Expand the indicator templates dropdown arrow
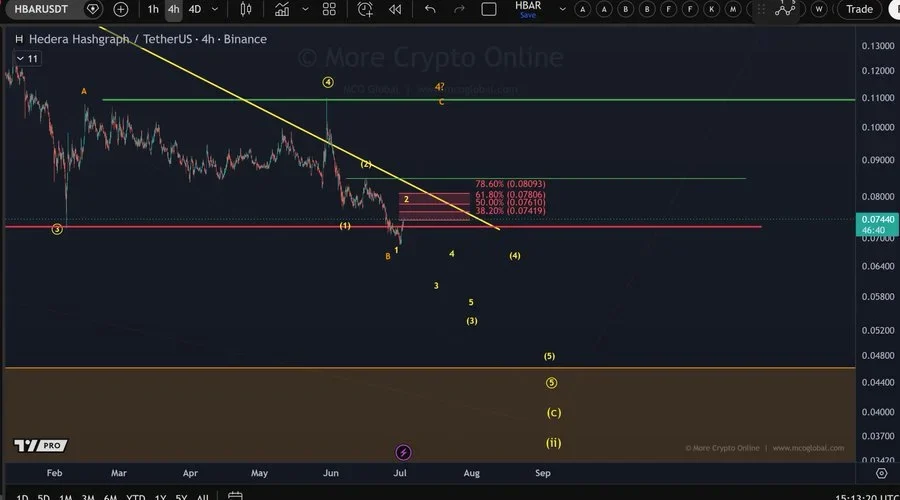The height and width of the screenshot is (500, 900). pos(305,9)
